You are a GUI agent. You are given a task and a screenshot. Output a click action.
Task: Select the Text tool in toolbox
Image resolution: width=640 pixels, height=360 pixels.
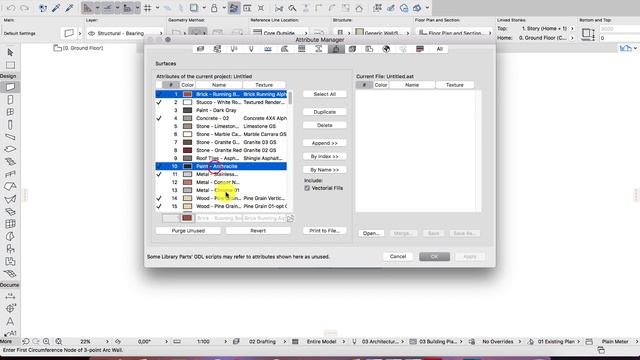(10, 321)
